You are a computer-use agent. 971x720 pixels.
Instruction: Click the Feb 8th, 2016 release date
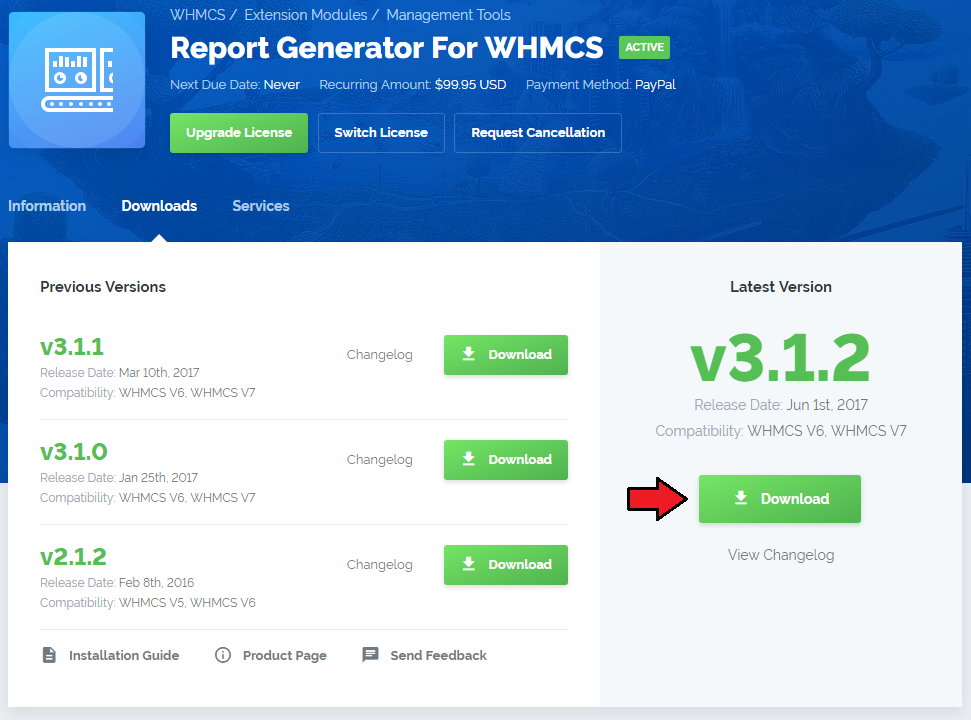tap(157, 583)
